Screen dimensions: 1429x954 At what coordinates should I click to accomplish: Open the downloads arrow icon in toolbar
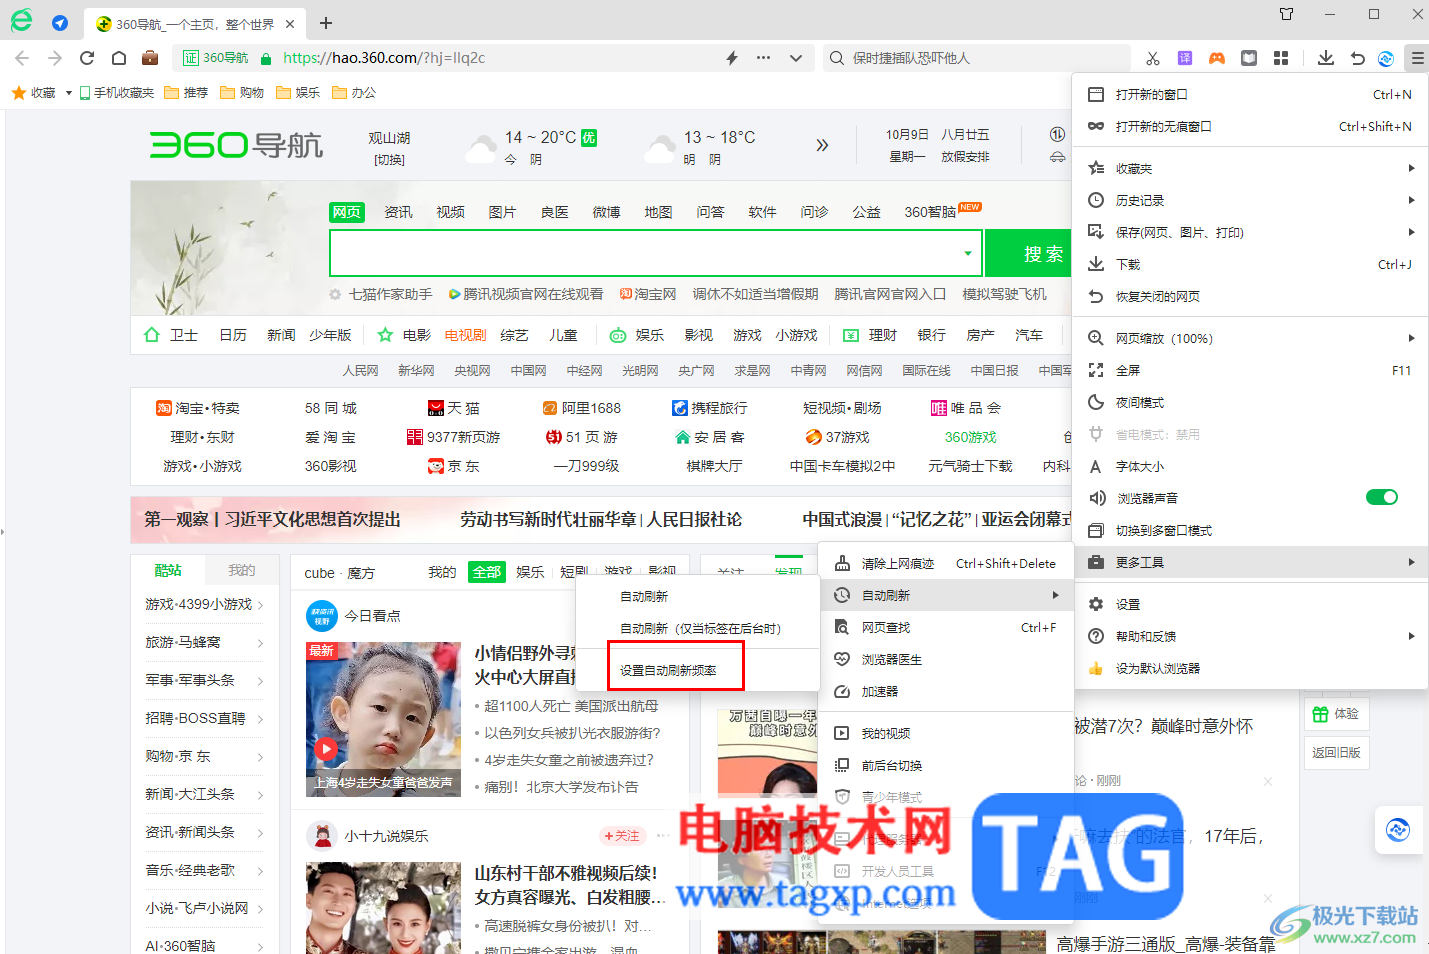pos(1326,58)
